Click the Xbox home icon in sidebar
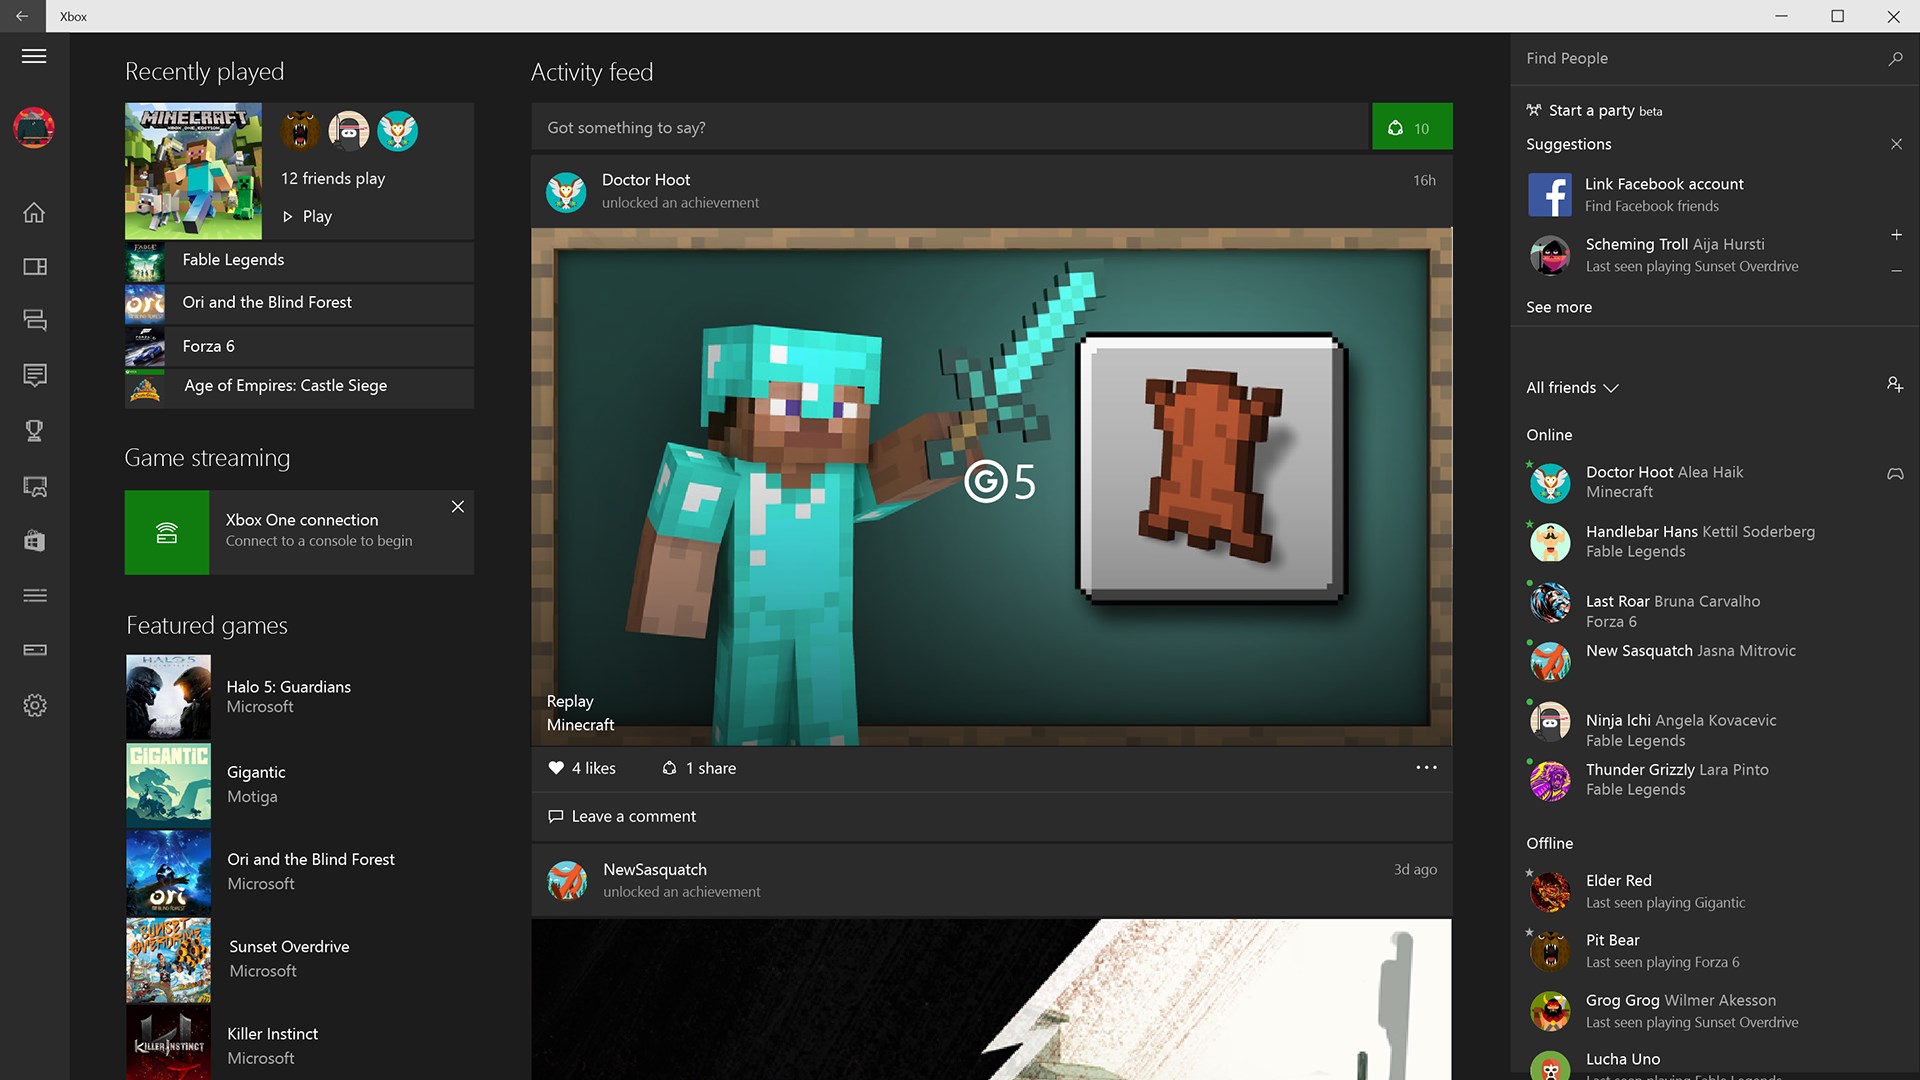1920x1080 pixels. (34, 211)
